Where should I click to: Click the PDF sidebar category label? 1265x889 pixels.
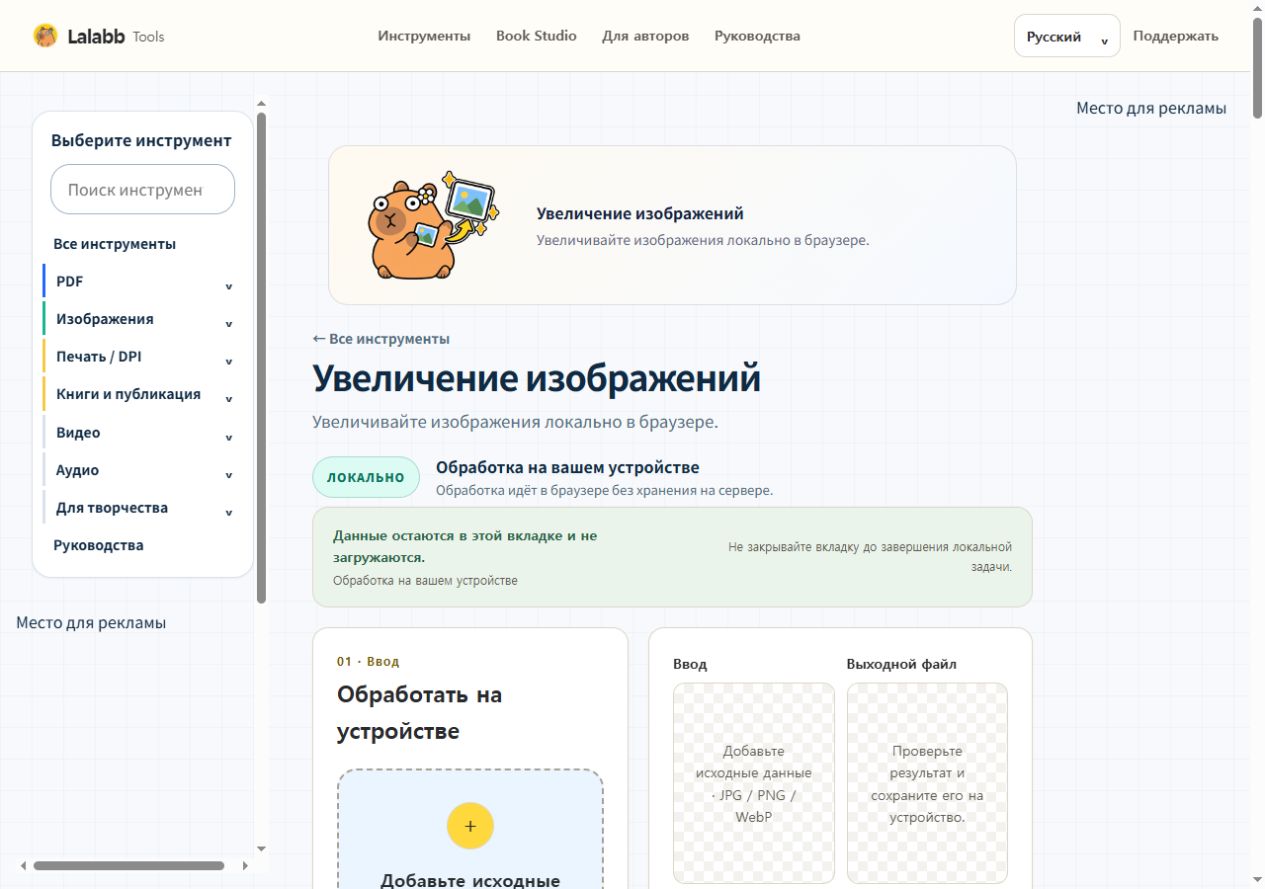69,281
